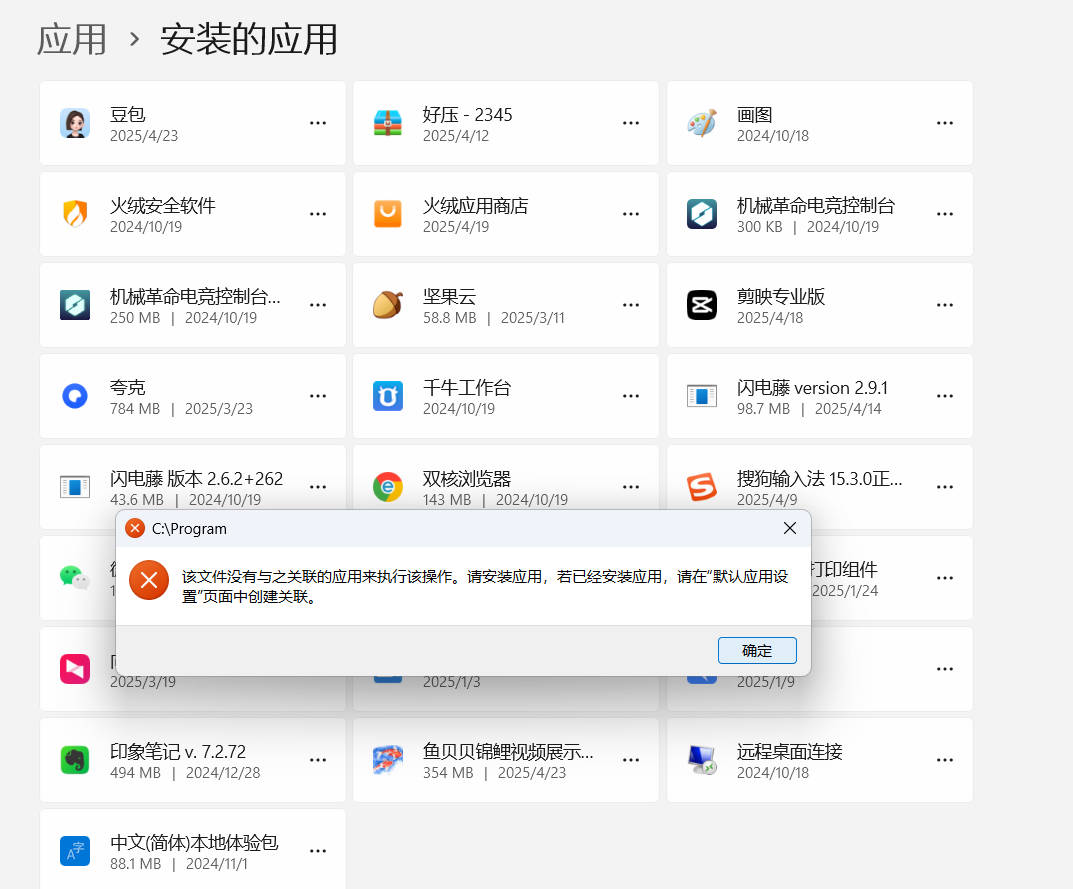Image resolution: width=1073 pixels, height=889 pixels.
Task: Click the 搜狗输入法 15.3.0正... app name
Action: (x=819, y=478)
